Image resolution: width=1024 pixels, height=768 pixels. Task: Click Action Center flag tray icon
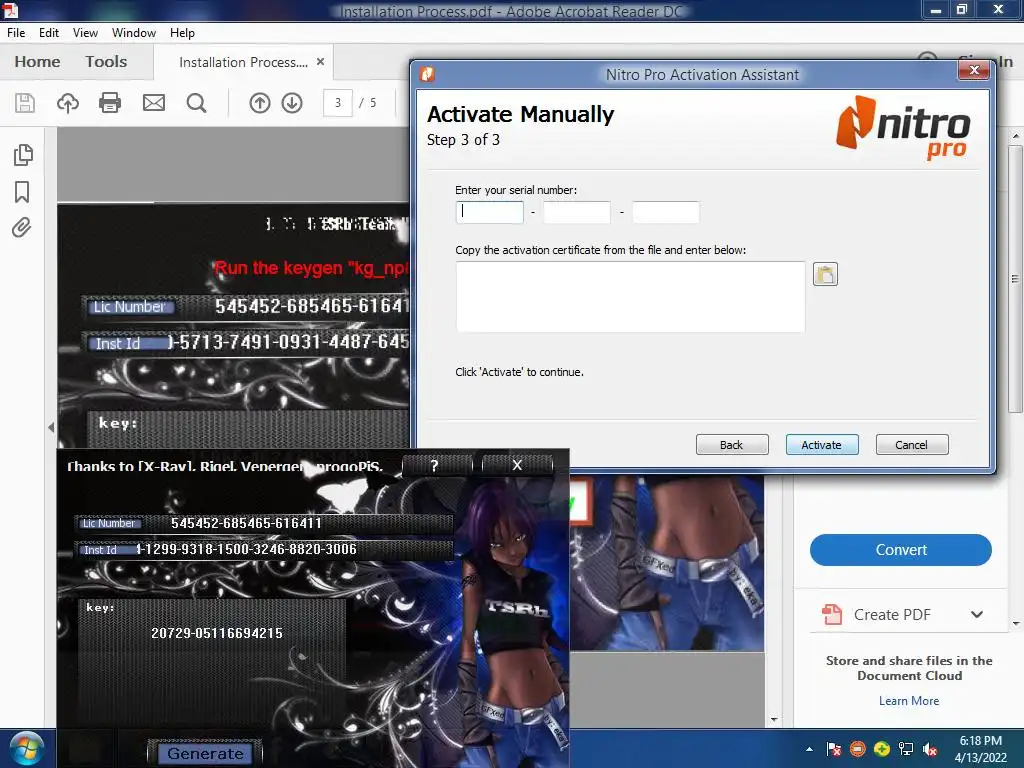(833, 749)
